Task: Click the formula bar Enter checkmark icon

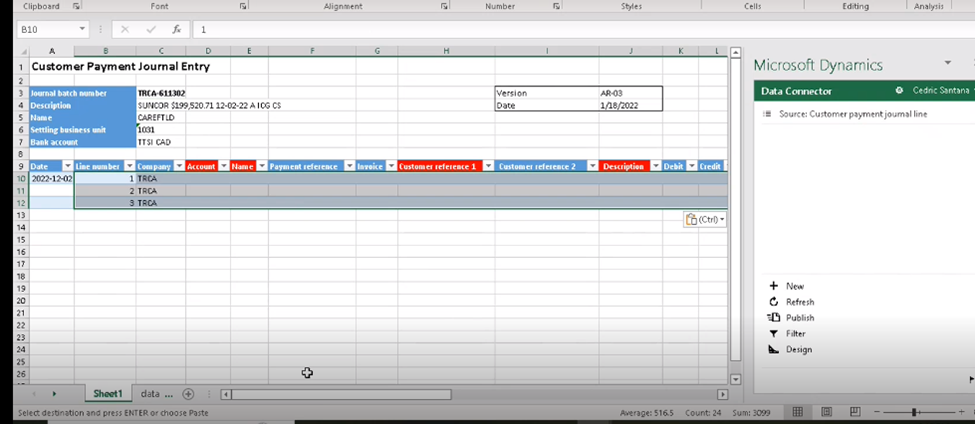Action: click(x=151, y=29)
